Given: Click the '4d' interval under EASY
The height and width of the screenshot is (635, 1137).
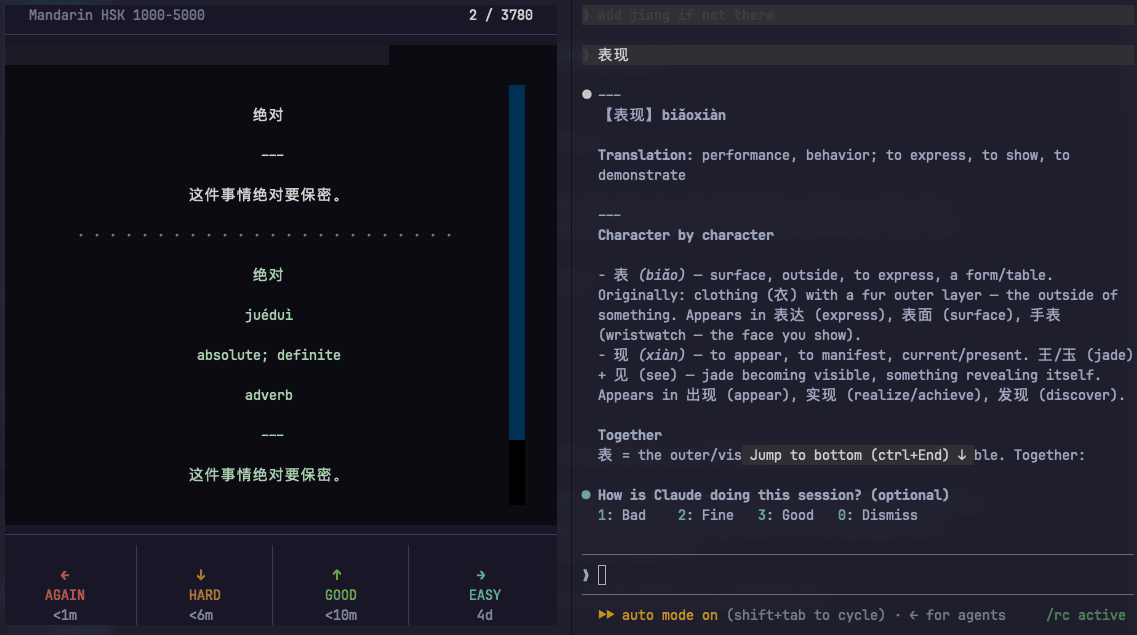Looking at the screenshot, I should (484, 615).
